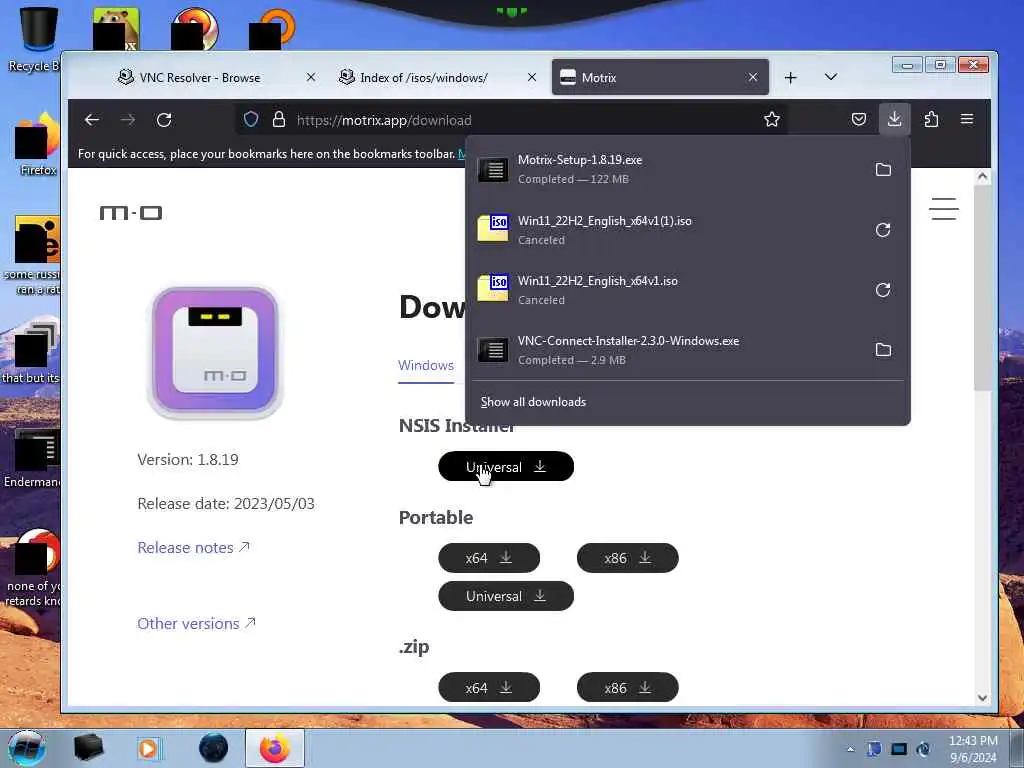Select the Firefox desktop shortcut
1024x768 pixels.
point(36,145)
